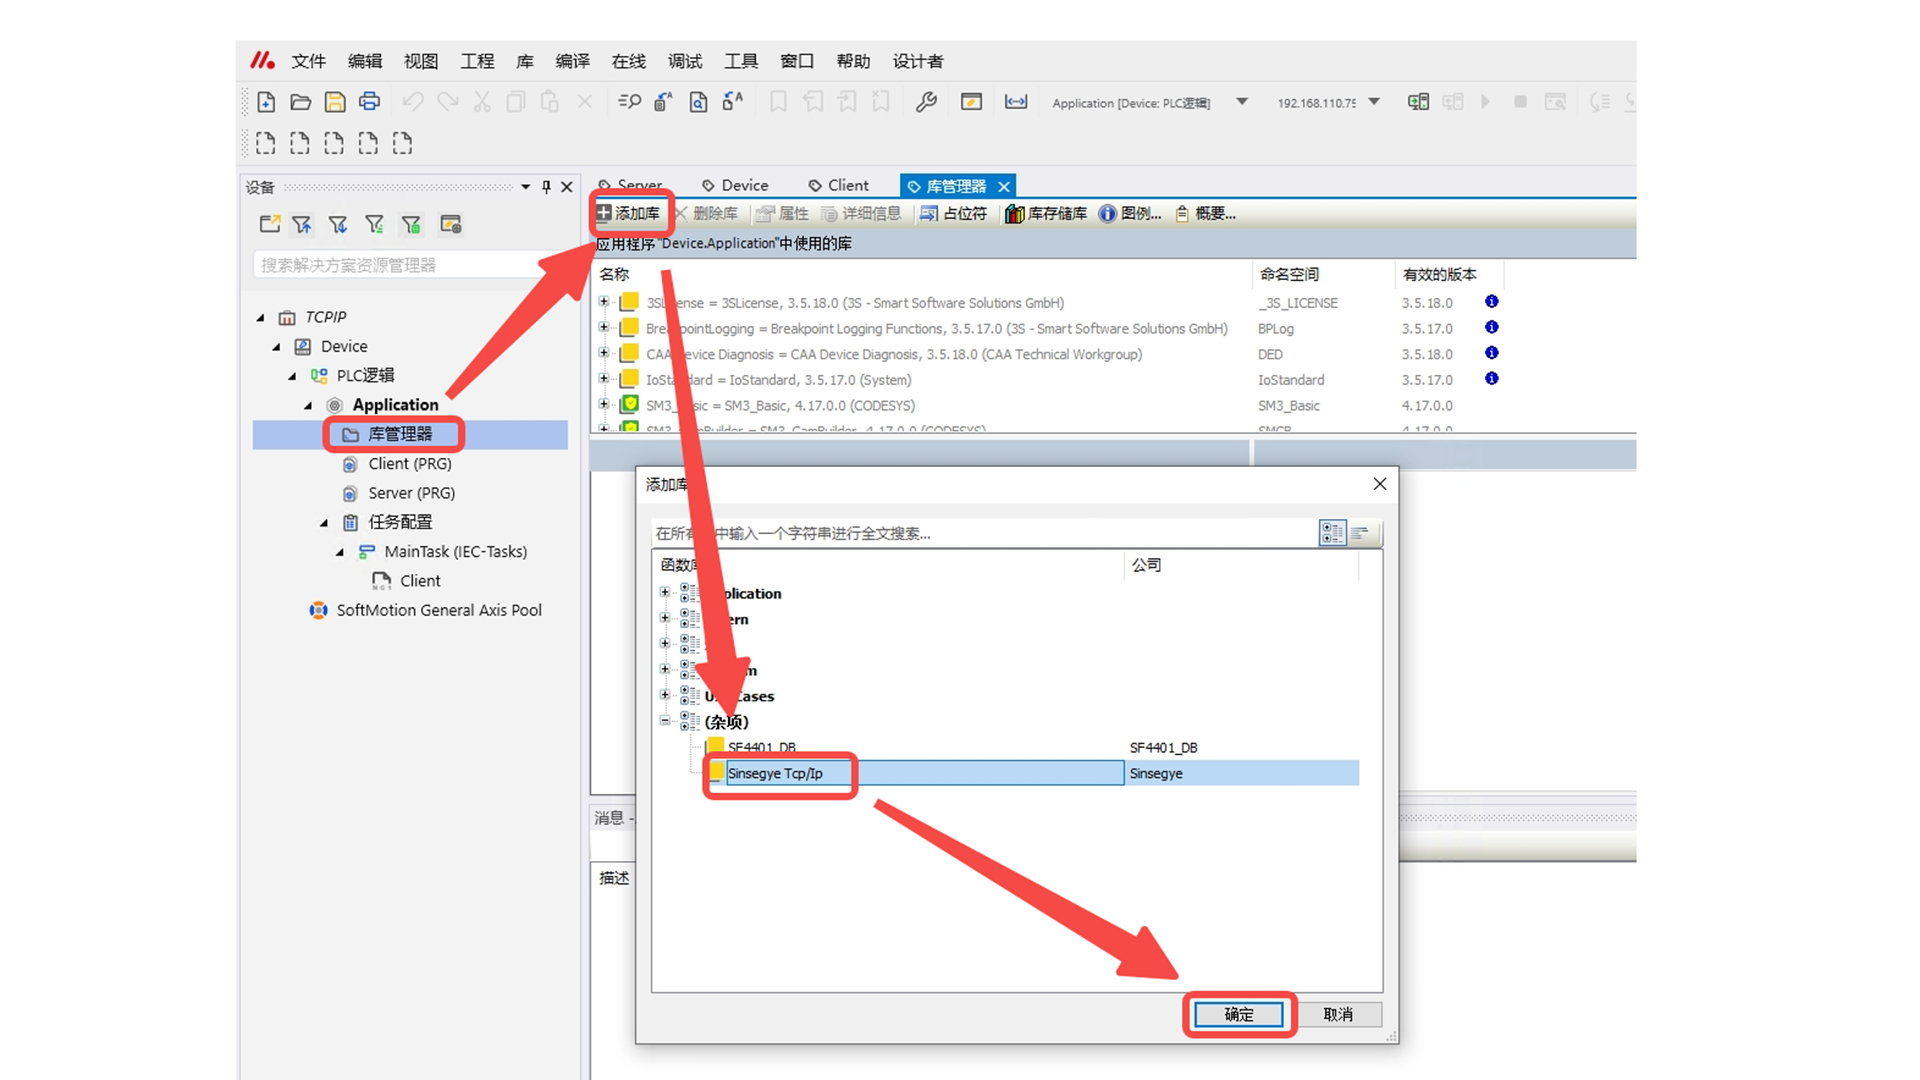
Task: Collapse the 任务配置 tree node
Action: [x=324, y=523]
